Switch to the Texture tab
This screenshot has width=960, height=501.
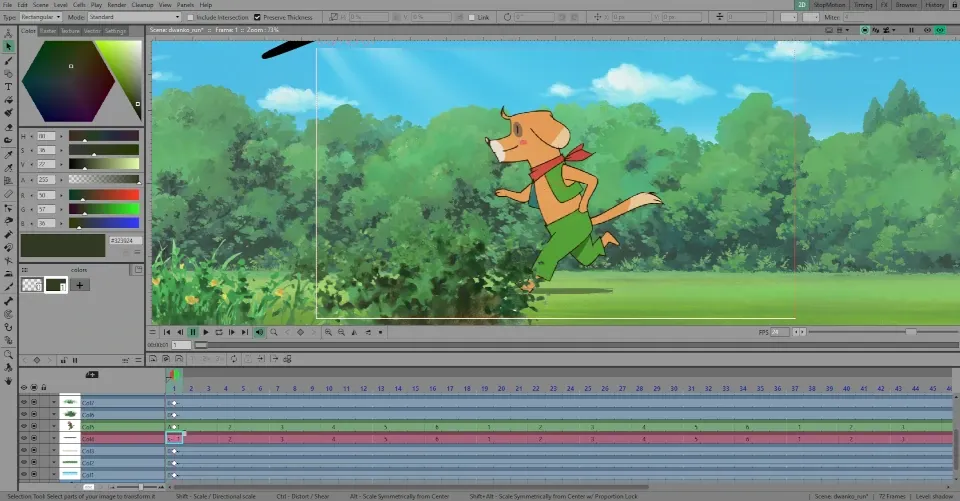tap(70, 31)
